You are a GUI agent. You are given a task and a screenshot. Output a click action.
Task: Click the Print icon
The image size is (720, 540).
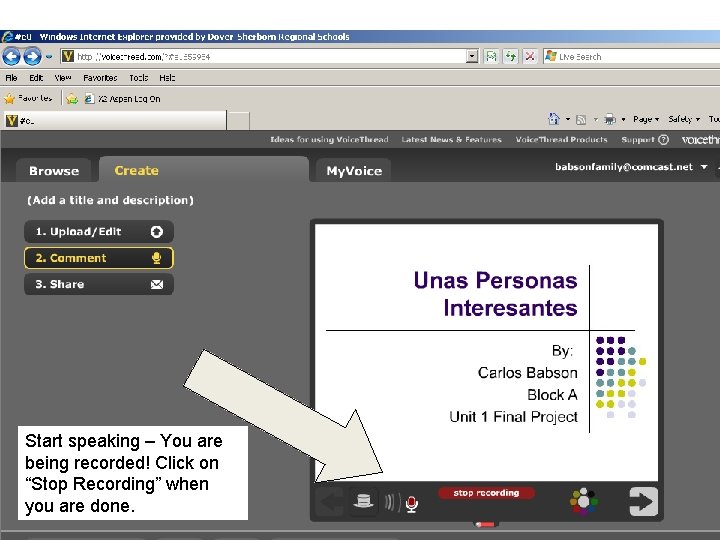(610, 119)
